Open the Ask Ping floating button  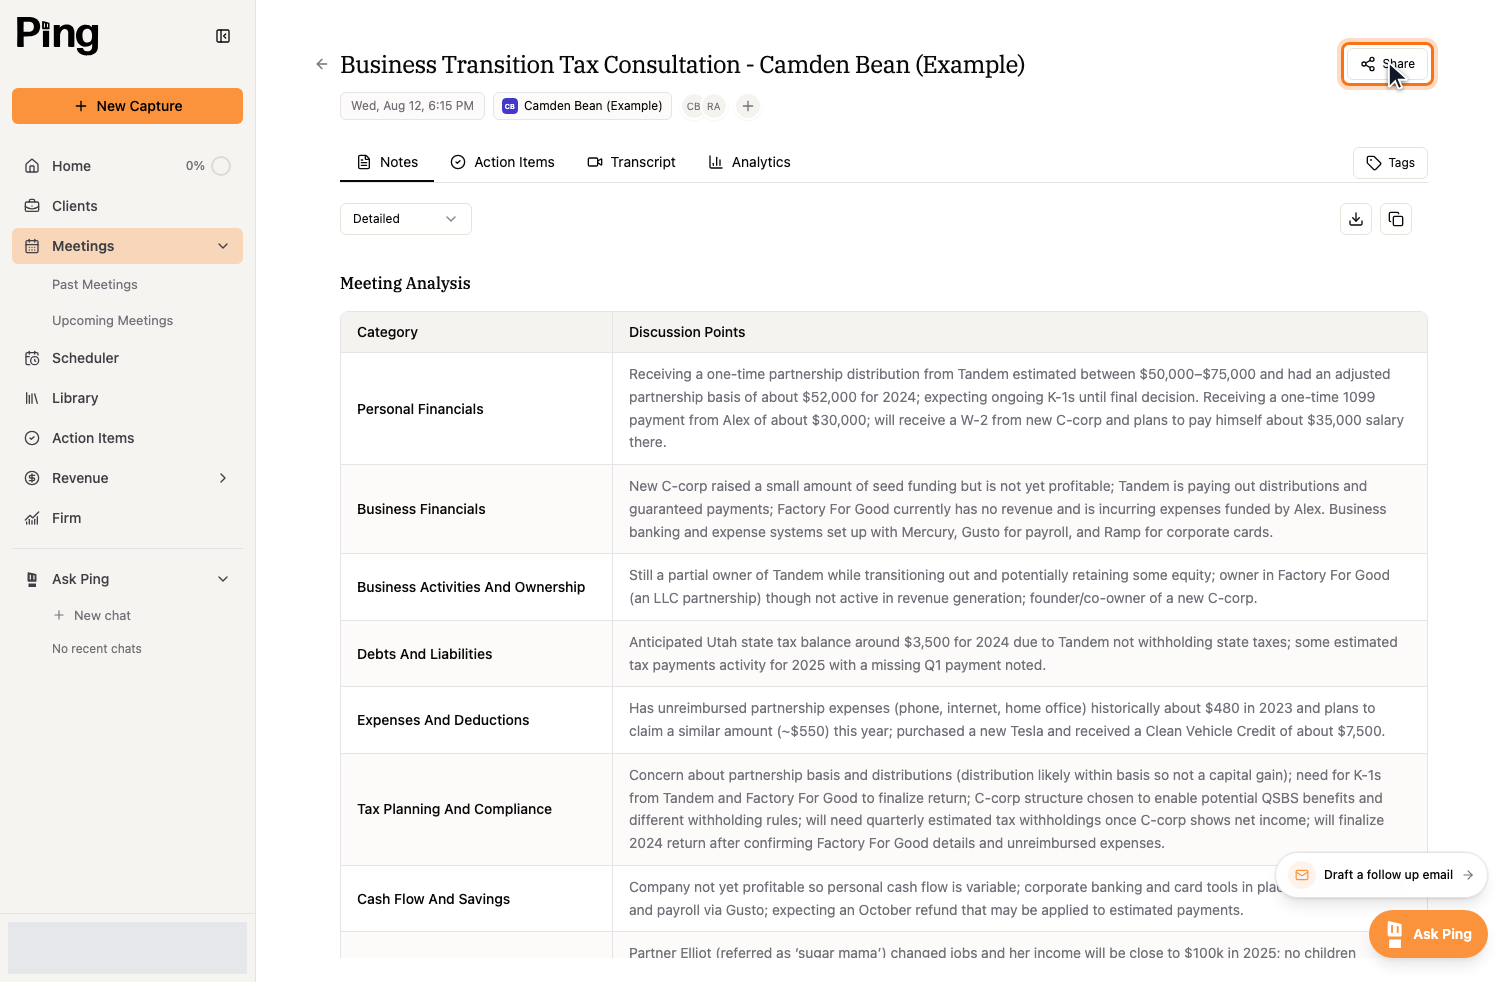tap(1428, 934)
